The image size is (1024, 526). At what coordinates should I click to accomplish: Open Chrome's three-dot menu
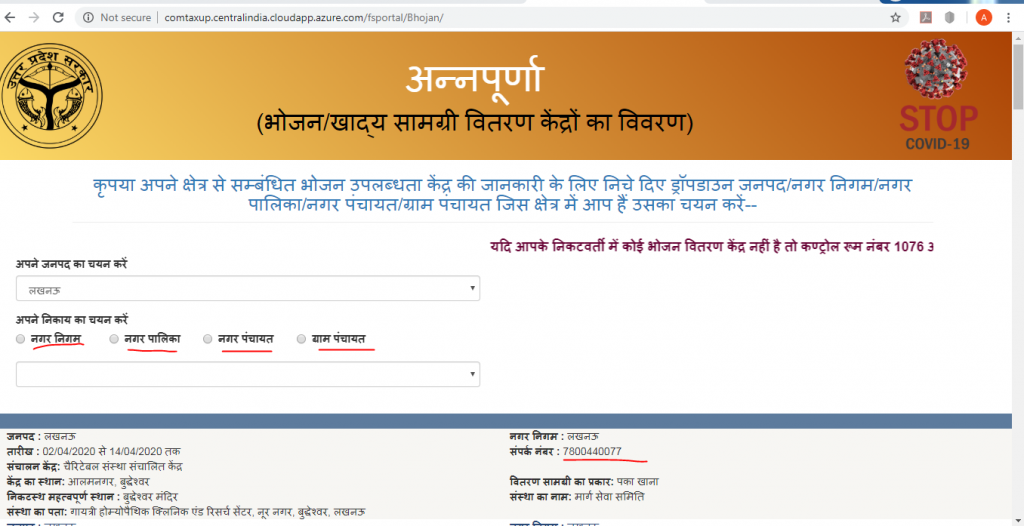1010,18
